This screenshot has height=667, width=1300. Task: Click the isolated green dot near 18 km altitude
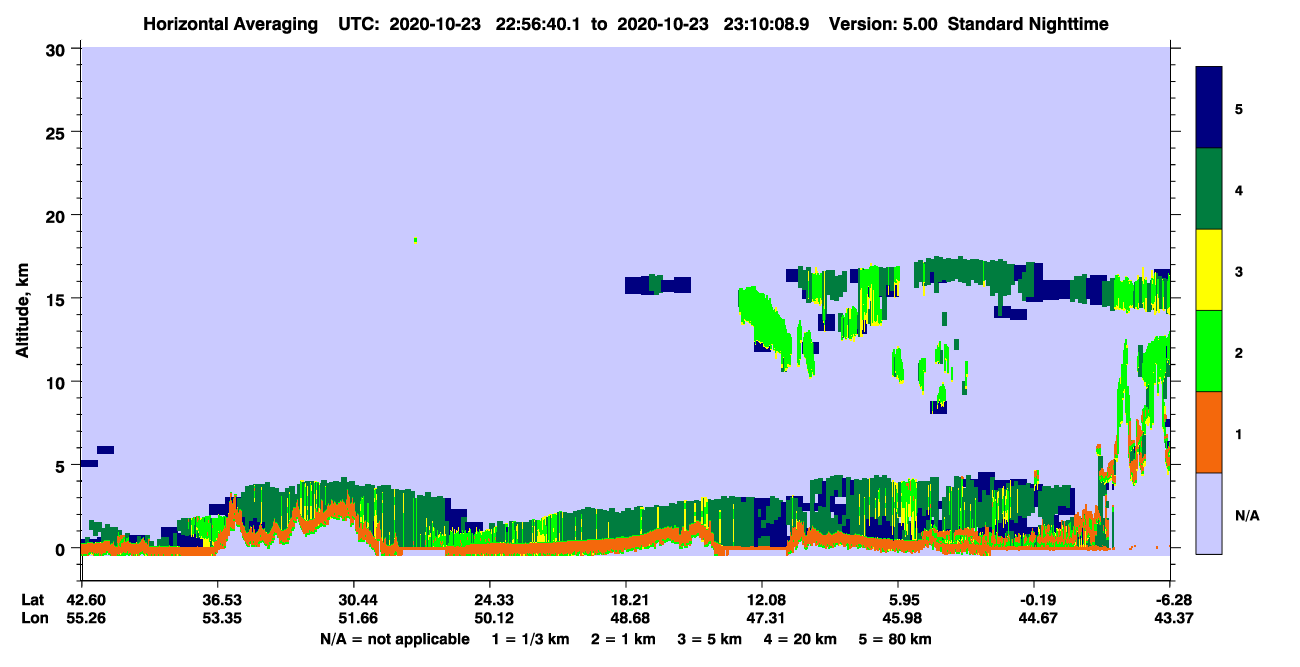point(415,240)
